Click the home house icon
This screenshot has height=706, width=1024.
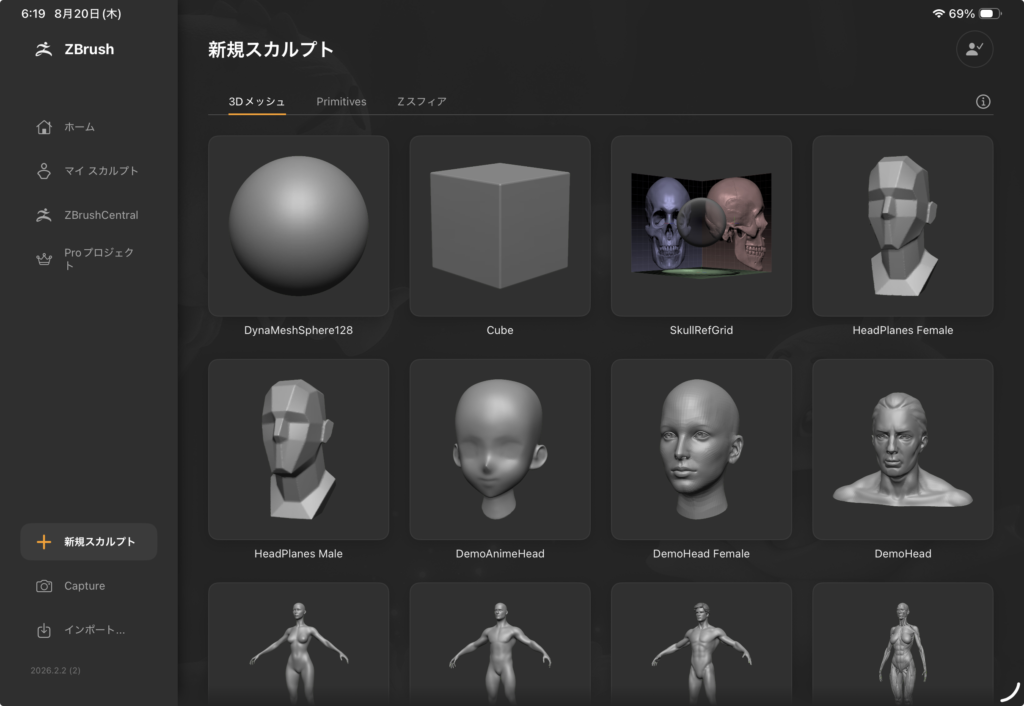point(44,127)
